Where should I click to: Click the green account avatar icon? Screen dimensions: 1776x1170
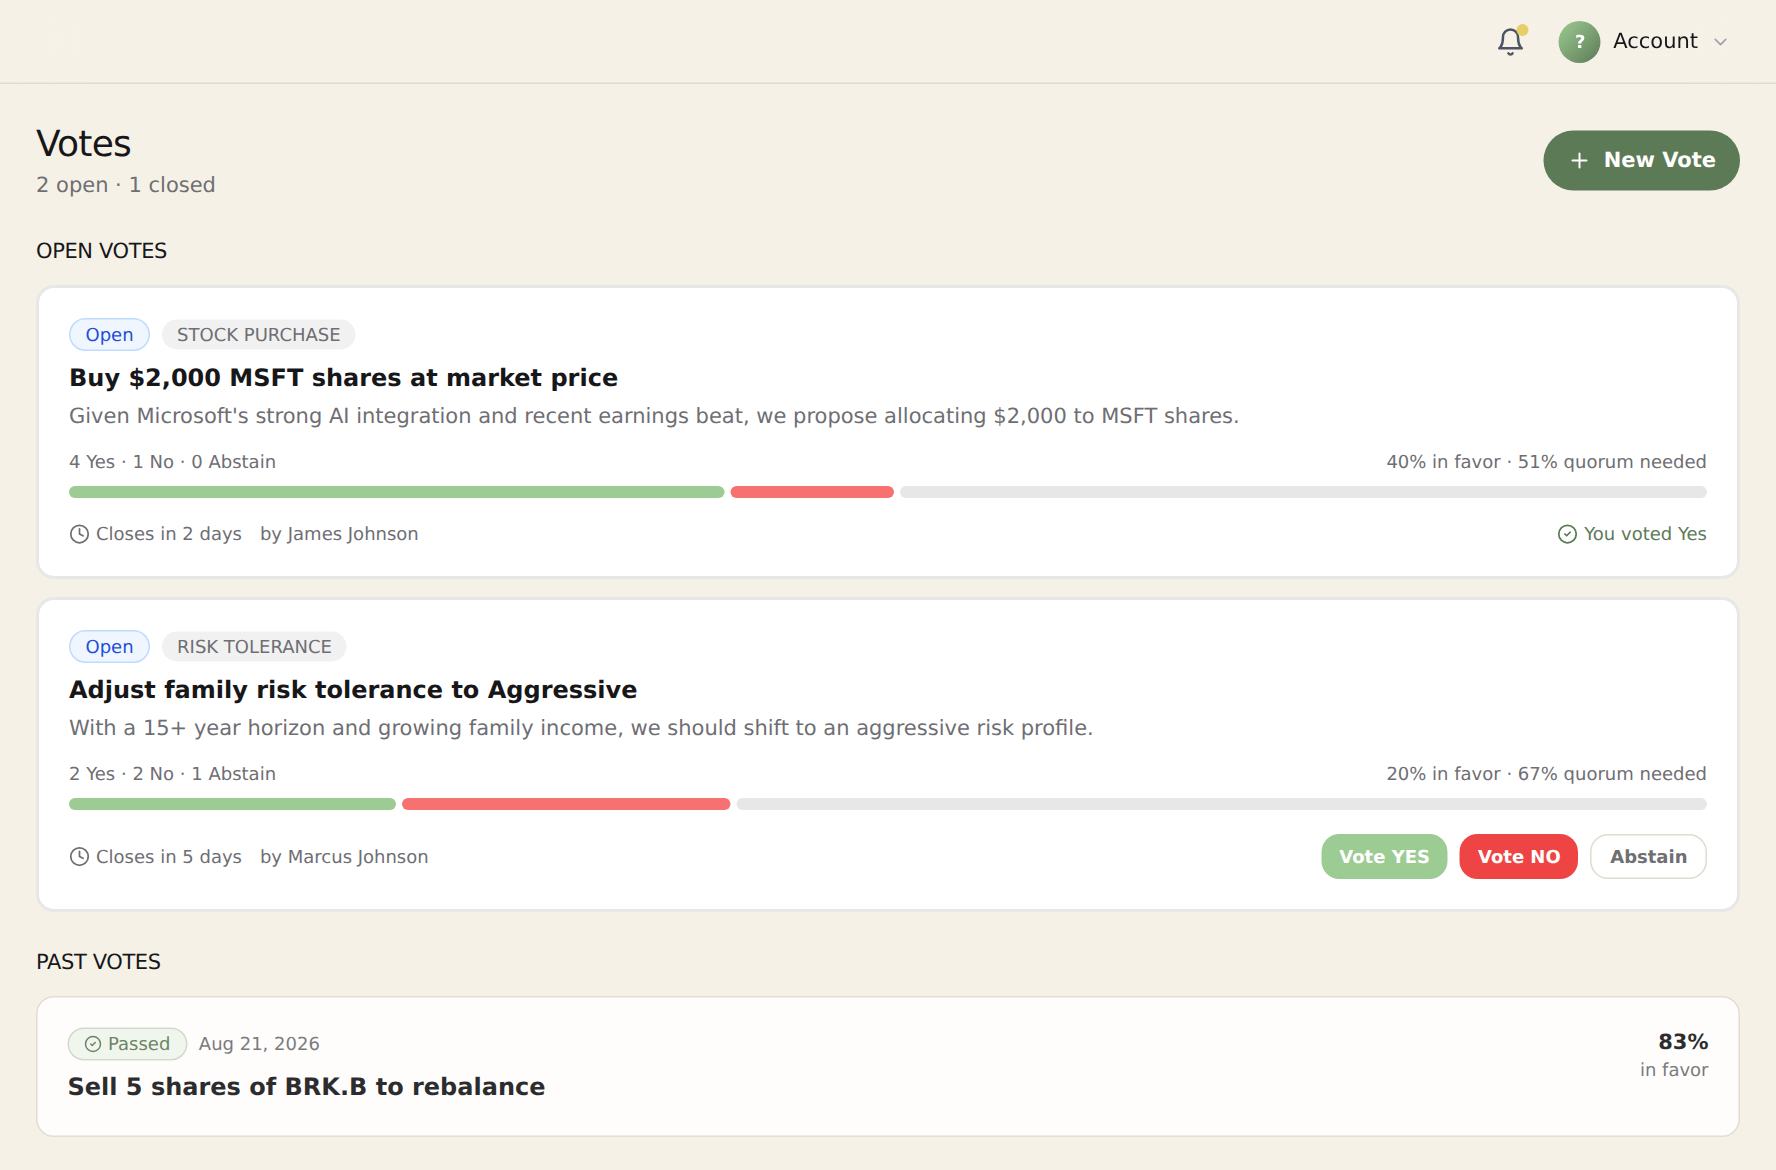pyautogui.click(x=1579, y=42)
